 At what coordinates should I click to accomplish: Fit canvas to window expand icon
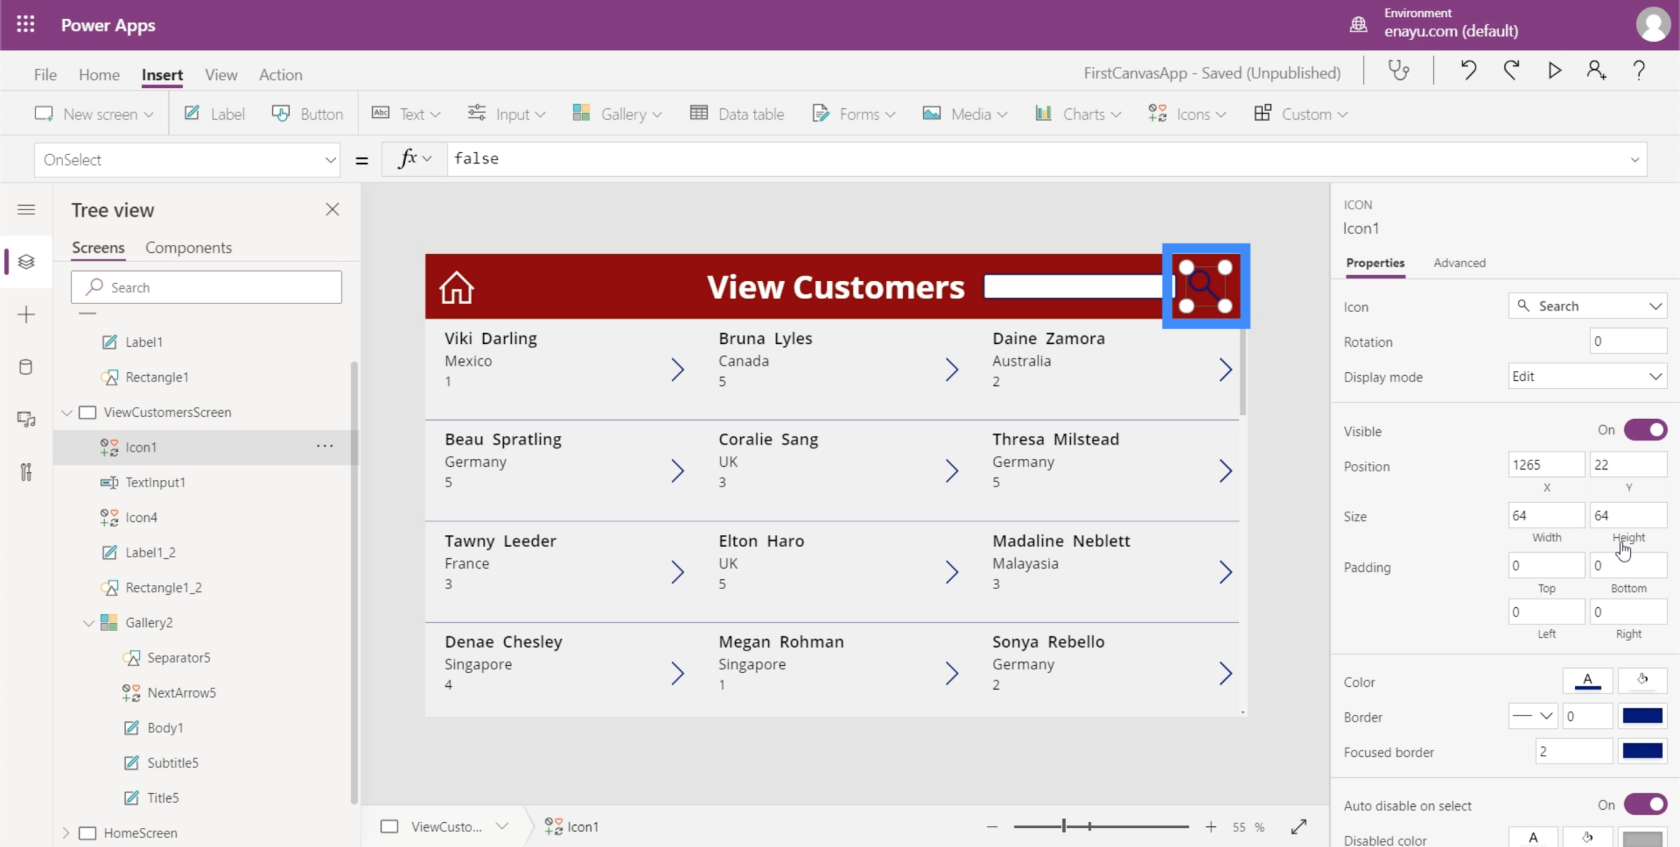click(x=1299, y=826)
